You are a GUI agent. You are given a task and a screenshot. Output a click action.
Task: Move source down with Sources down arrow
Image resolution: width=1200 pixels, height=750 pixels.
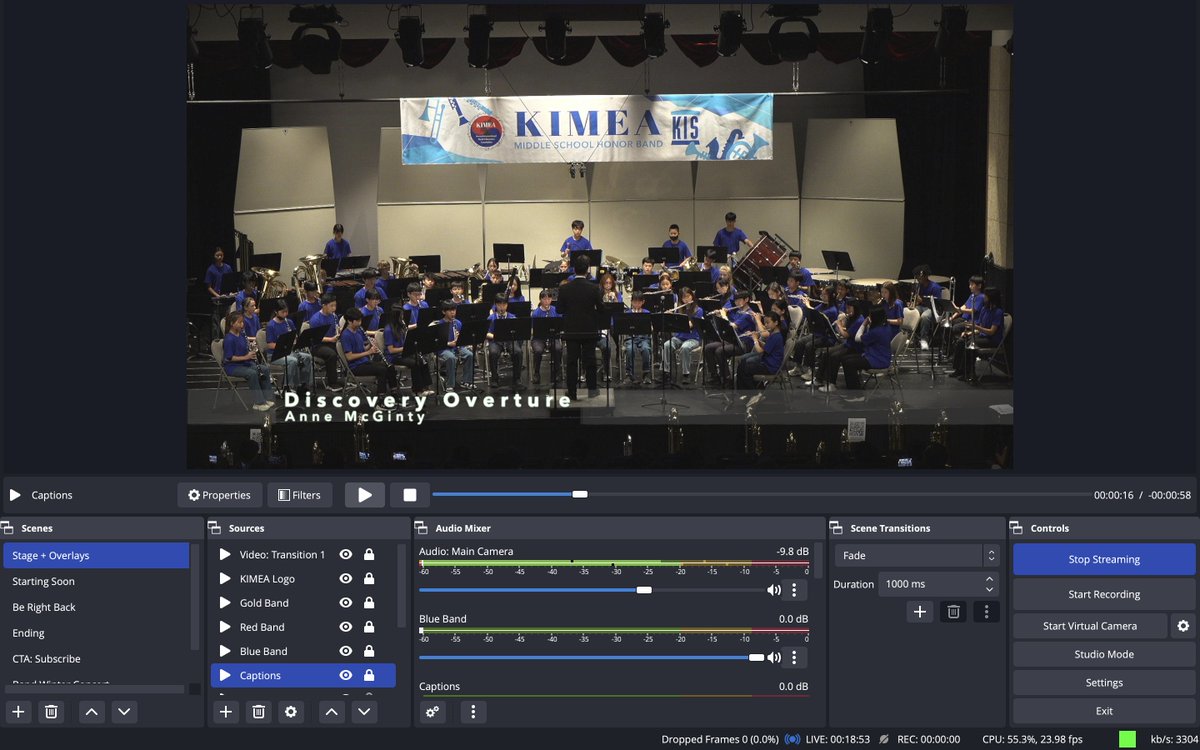tap(364, 712)
